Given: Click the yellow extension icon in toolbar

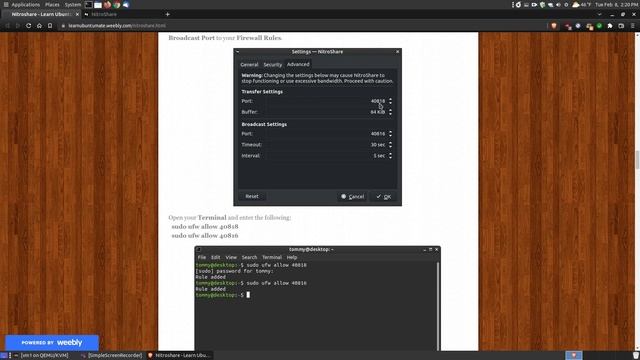Looking at the screenshot, I should click(589, 26).
